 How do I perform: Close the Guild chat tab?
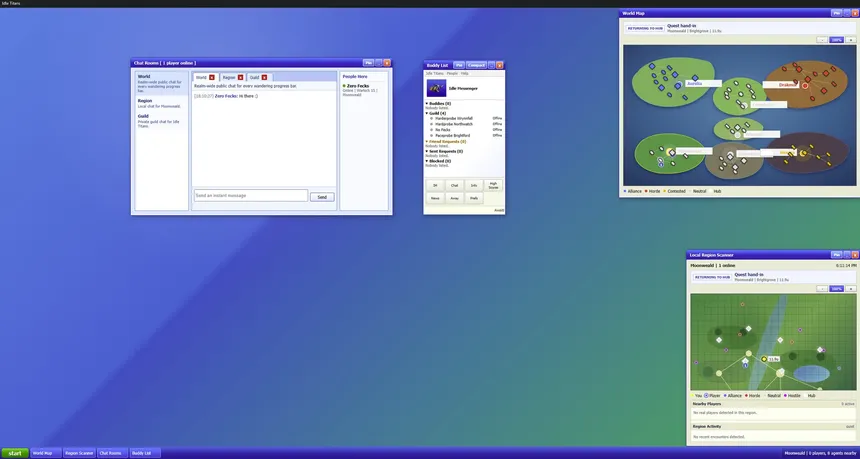264,77
